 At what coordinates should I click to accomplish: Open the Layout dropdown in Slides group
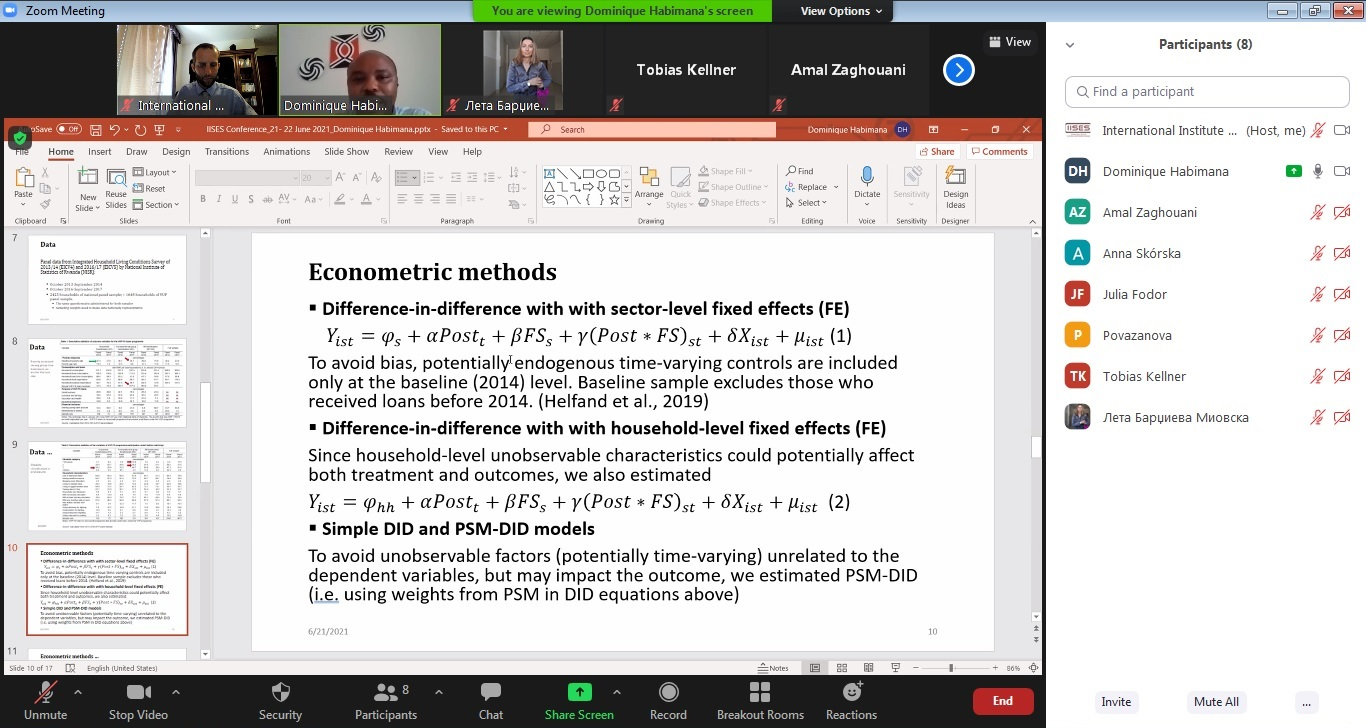[x=154, y=172]
